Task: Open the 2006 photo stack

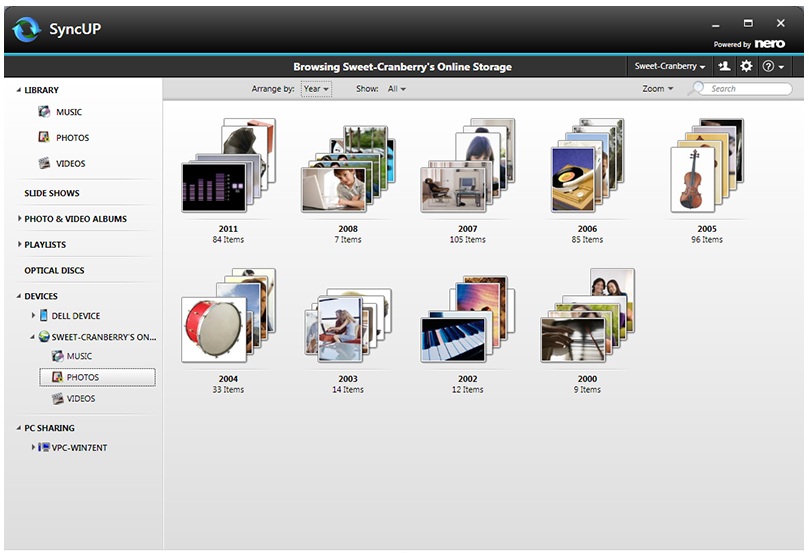Action: pyautogui.click(x=587, y=165)
